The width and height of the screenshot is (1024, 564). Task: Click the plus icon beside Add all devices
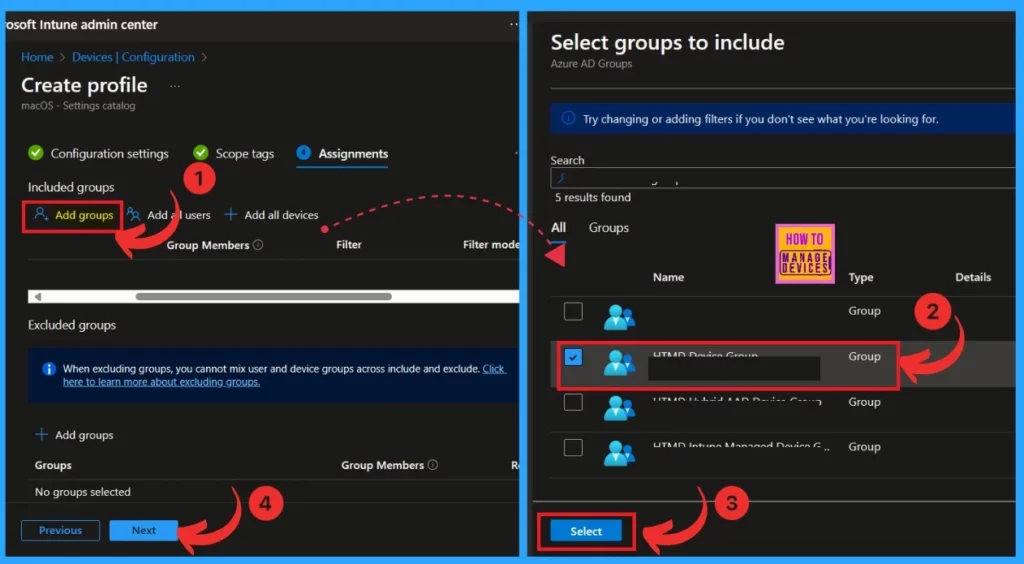[231, 214]
